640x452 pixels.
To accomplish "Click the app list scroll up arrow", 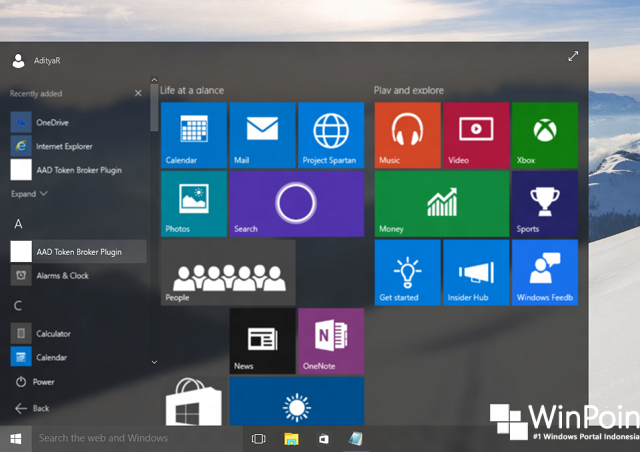I will (154, 80).
